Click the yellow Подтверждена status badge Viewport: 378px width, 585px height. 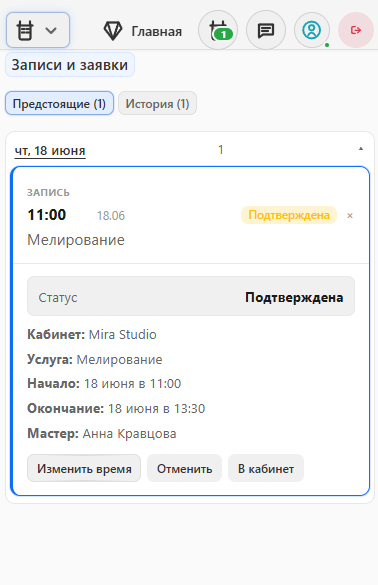click(x=289, y=215)
